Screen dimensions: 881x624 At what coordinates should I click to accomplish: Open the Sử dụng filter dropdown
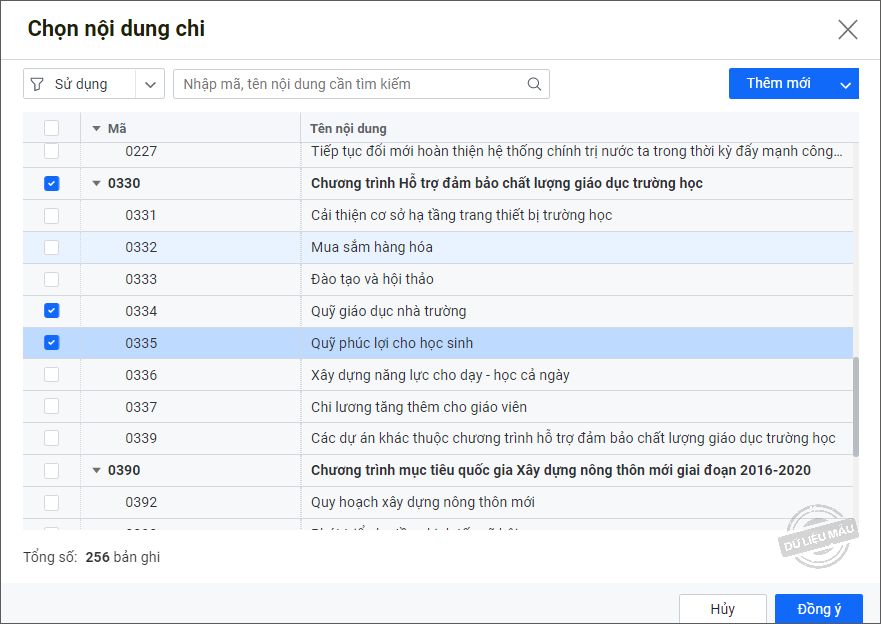pyautogui.click(x=150, y=84)
